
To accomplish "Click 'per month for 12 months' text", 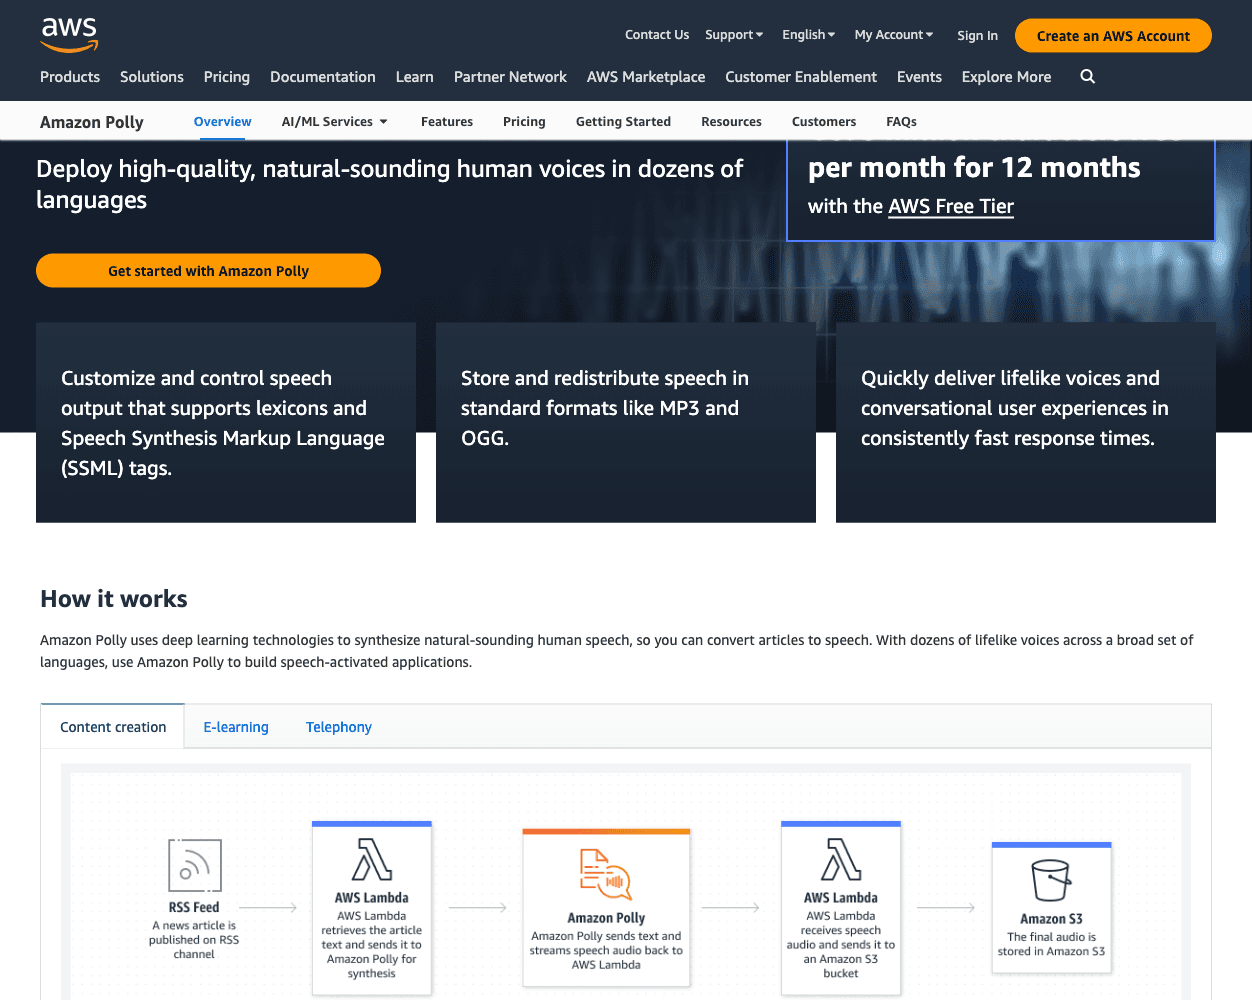I will coord(974,167).
